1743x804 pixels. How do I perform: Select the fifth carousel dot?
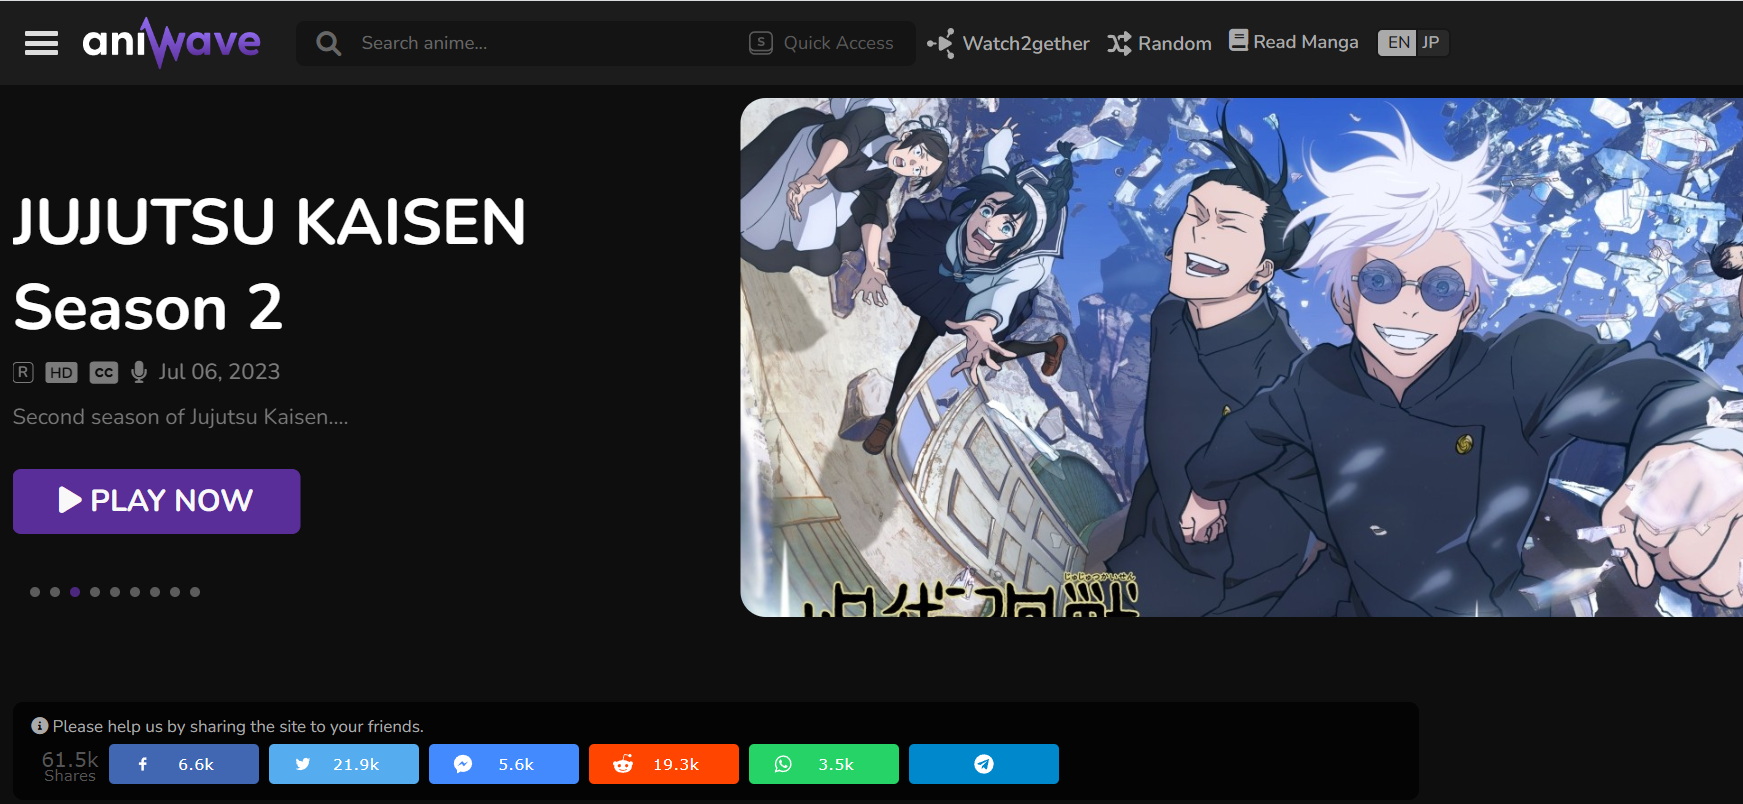pyautogui.click(x=115, y=592)
